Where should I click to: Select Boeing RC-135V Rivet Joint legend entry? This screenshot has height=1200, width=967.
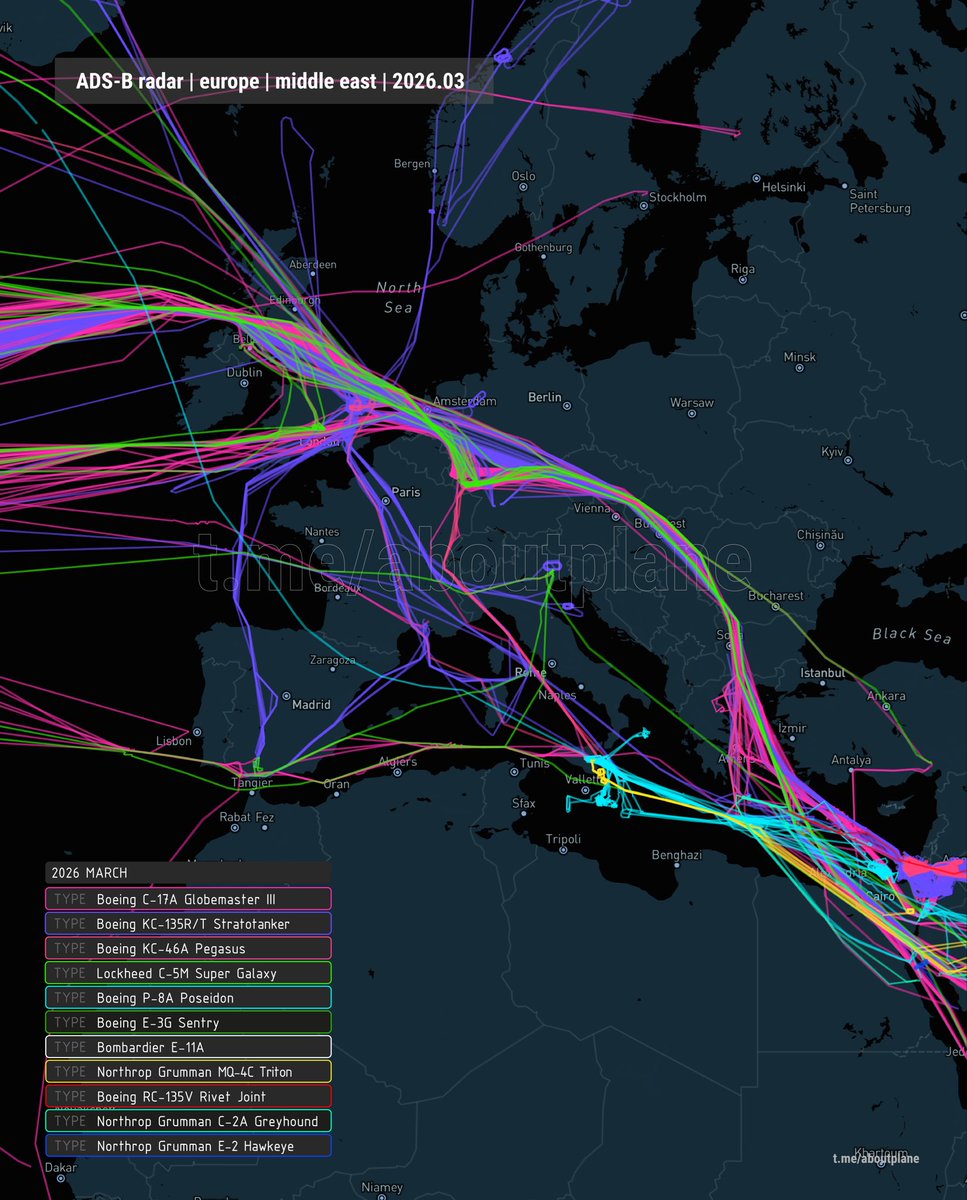pyautogui.click(x=188, y=1096)
